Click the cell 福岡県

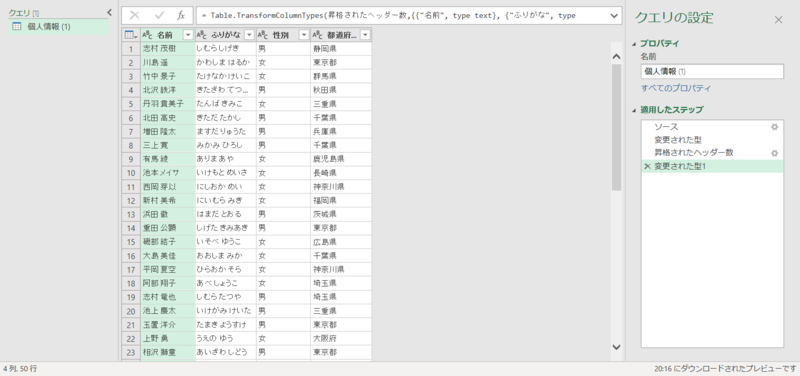[x=341, y=200]
